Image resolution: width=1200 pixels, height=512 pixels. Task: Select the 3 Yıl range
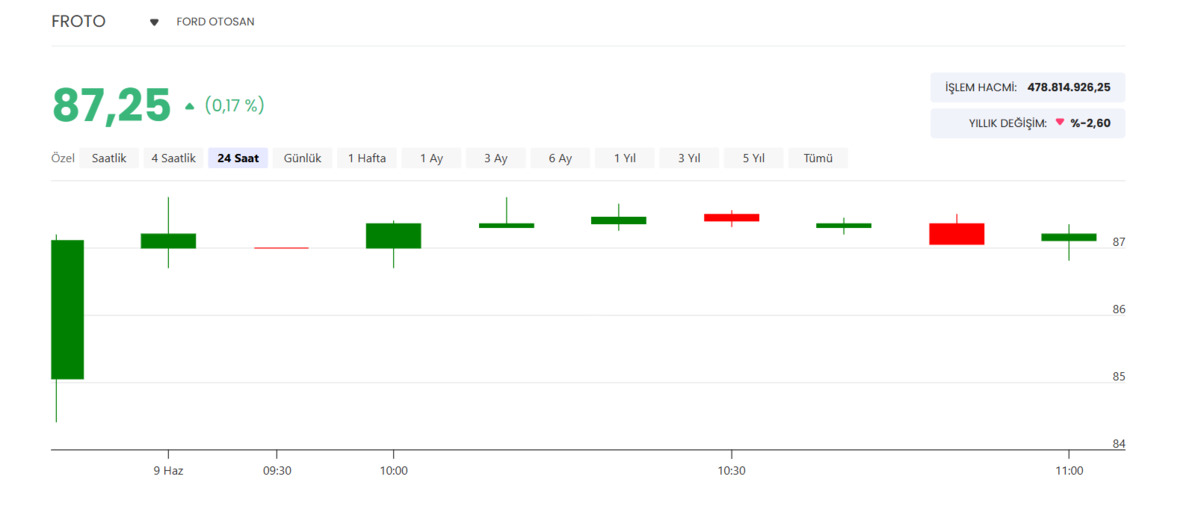(x=689, y=158)
